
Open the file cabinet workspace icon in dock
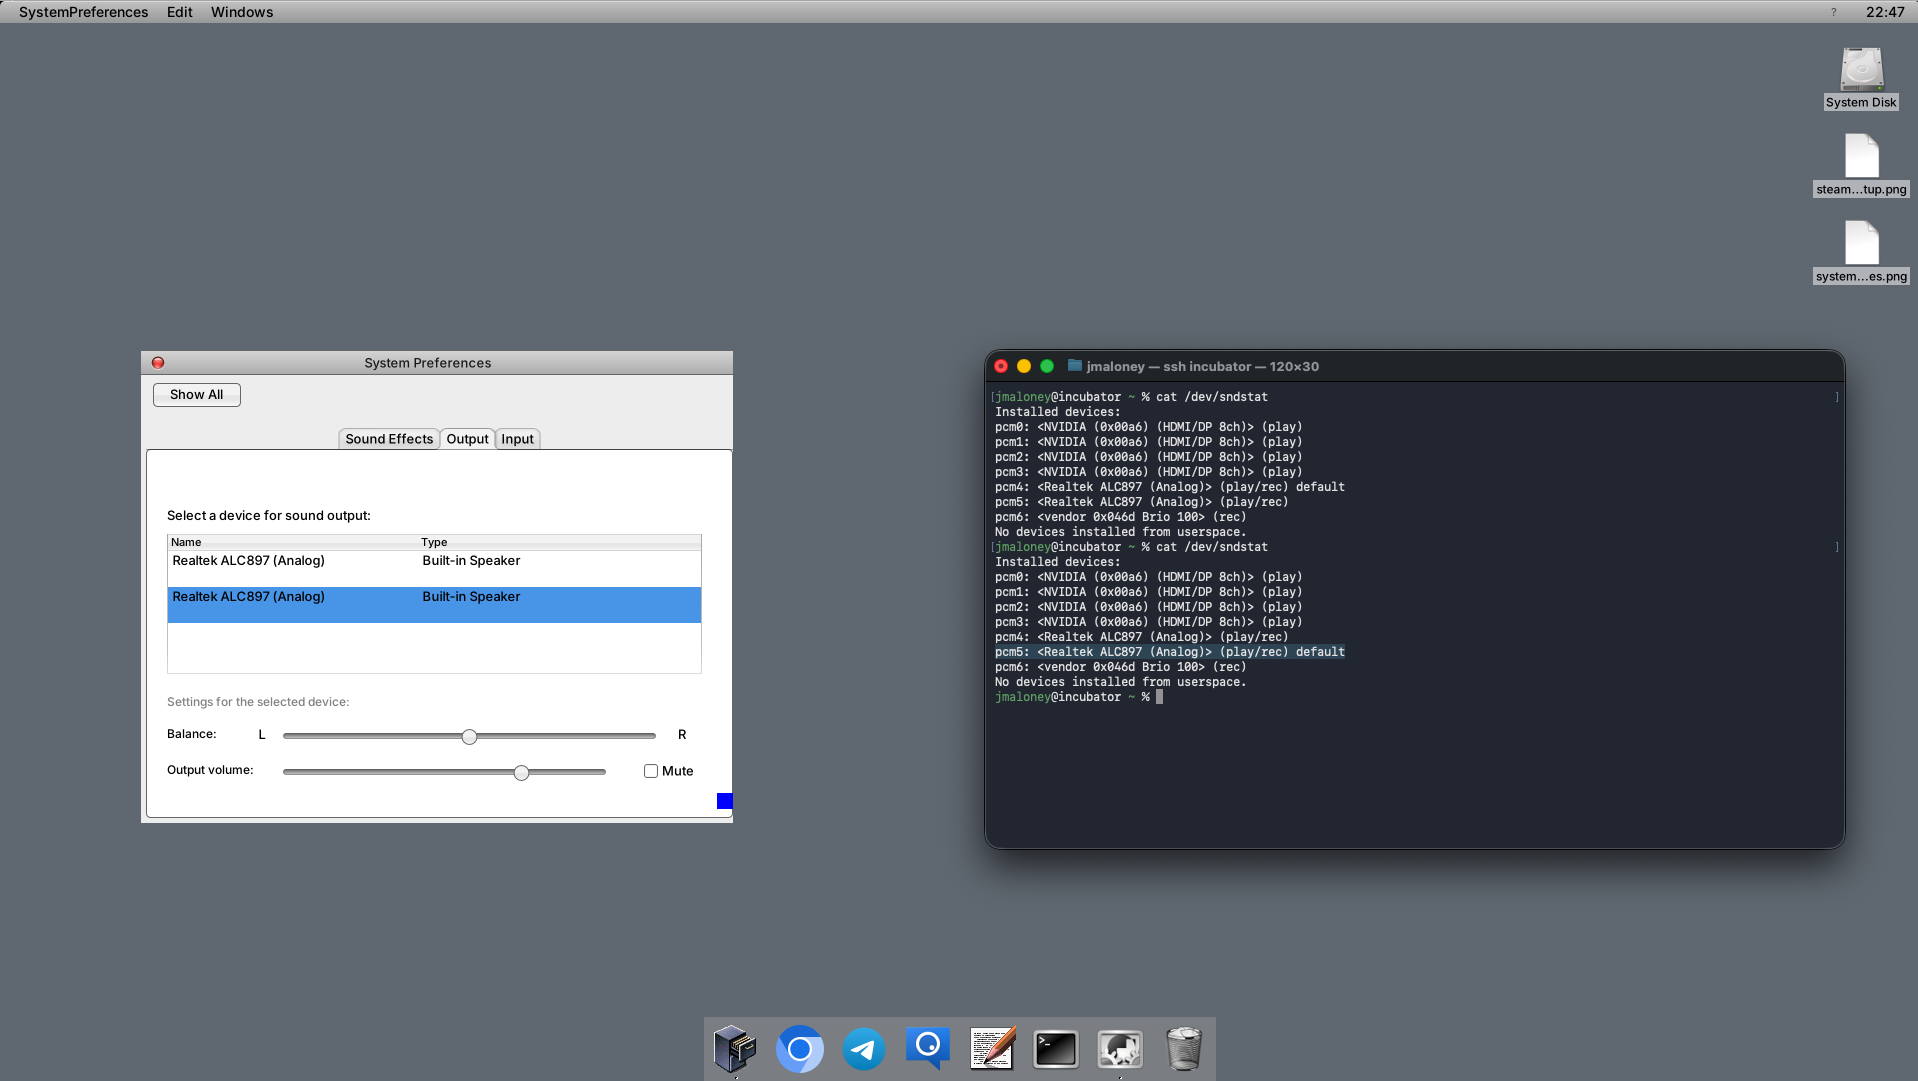(735, 1048)
